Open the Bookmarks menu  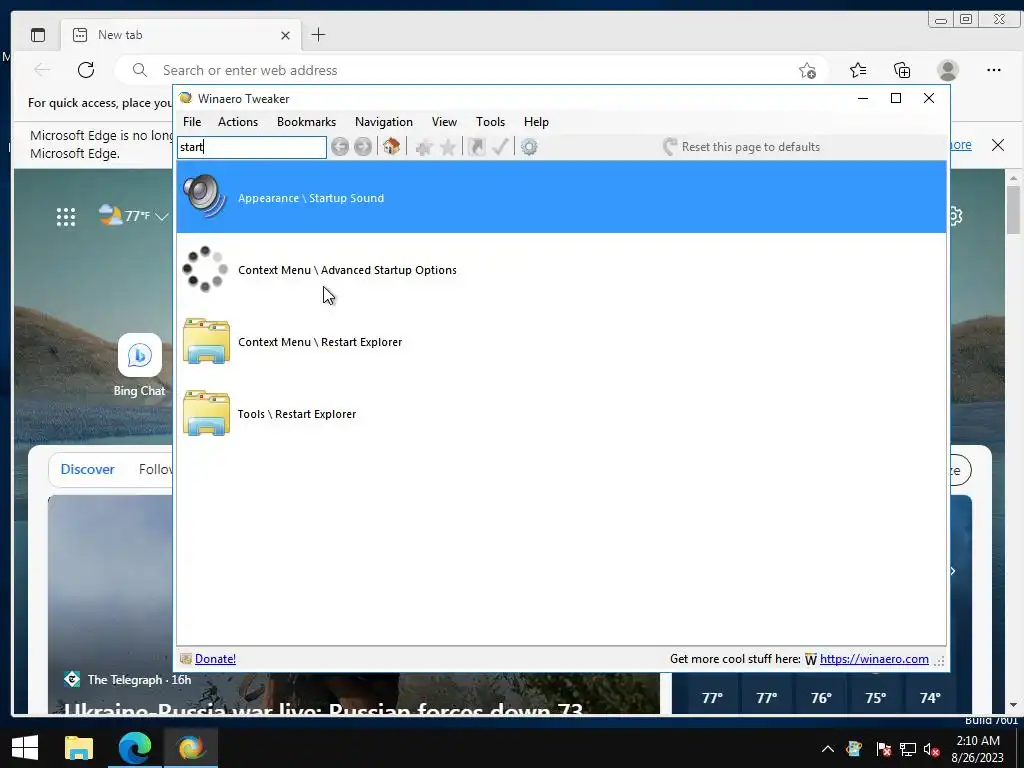tap(306, 121)
